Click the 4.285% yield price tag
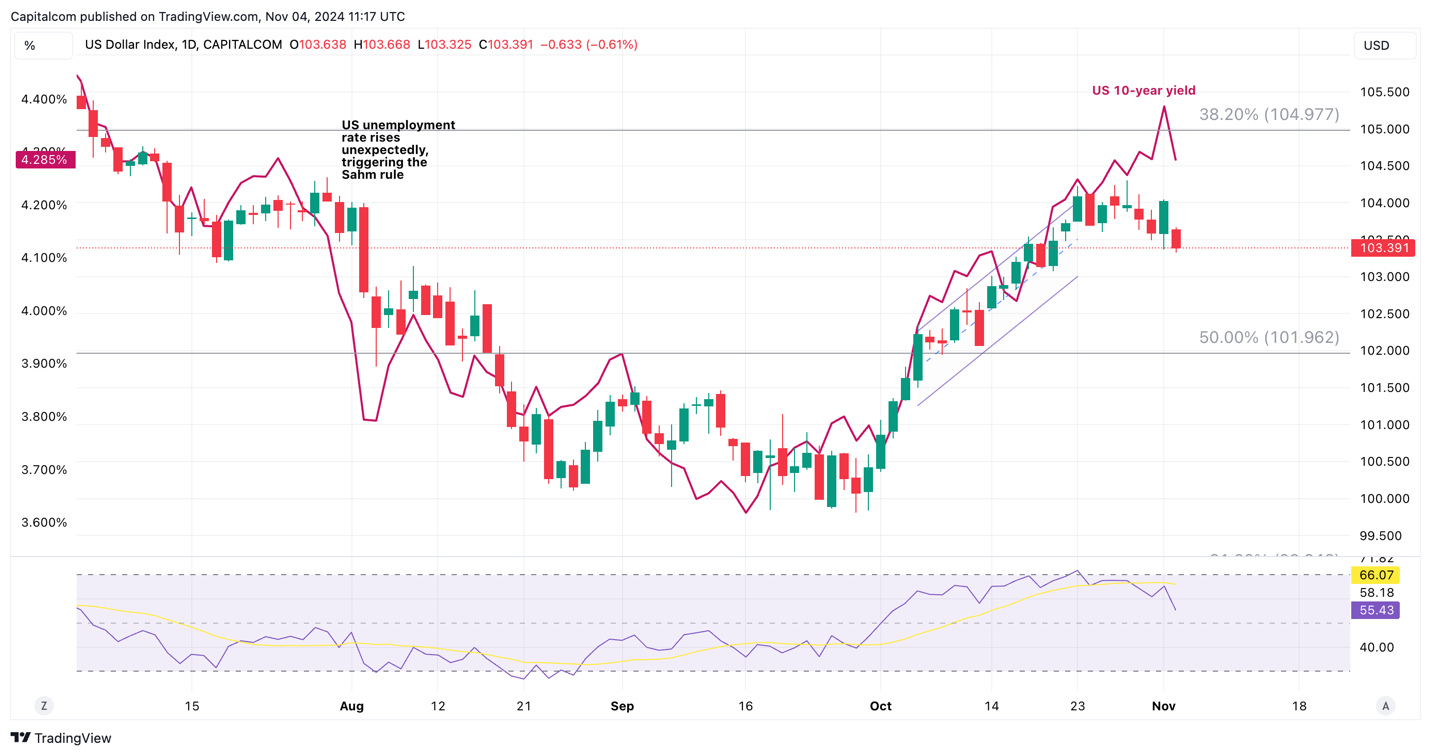1431x756 pixels. [x=44, y=160]
